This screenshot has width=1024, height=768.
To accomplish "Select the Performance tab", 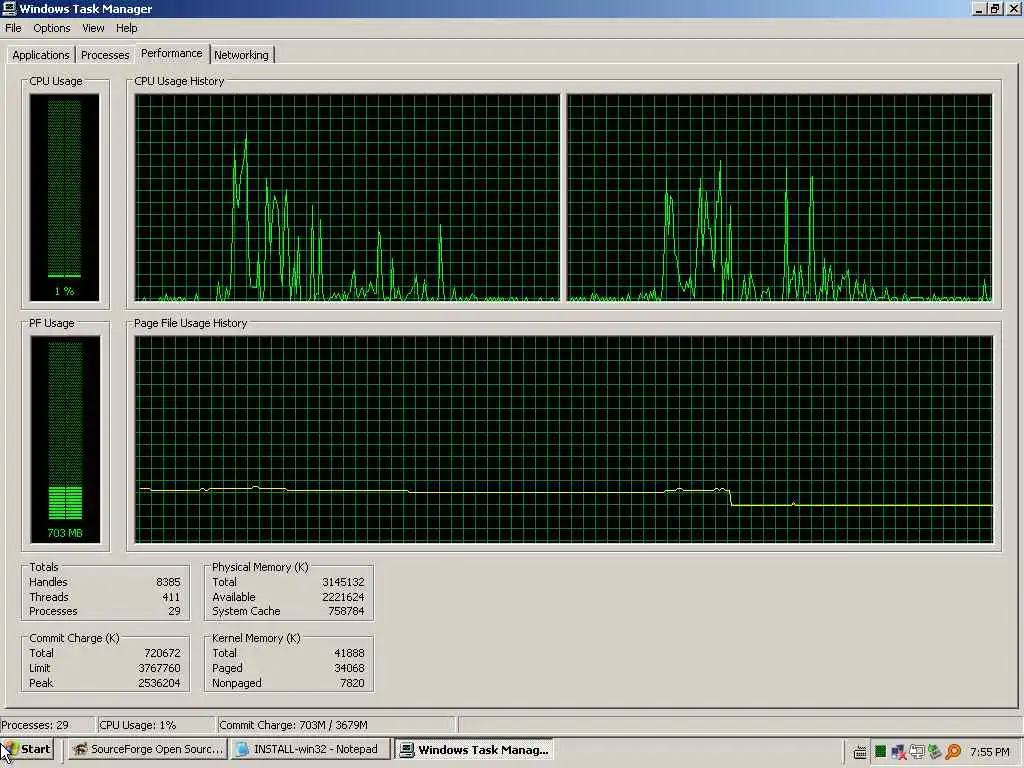I will 172,53.
